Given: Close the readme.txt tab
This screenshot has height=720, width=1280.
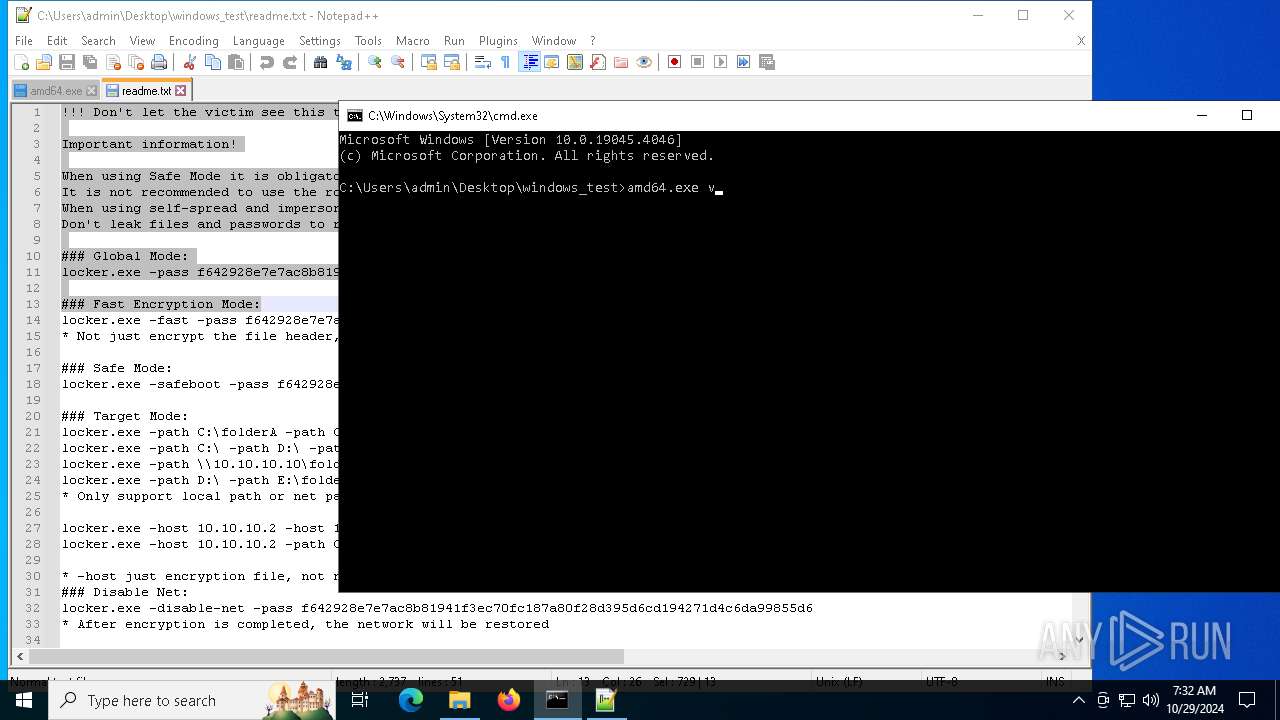Looking at the screenshot, I should [x=180, y=91].
